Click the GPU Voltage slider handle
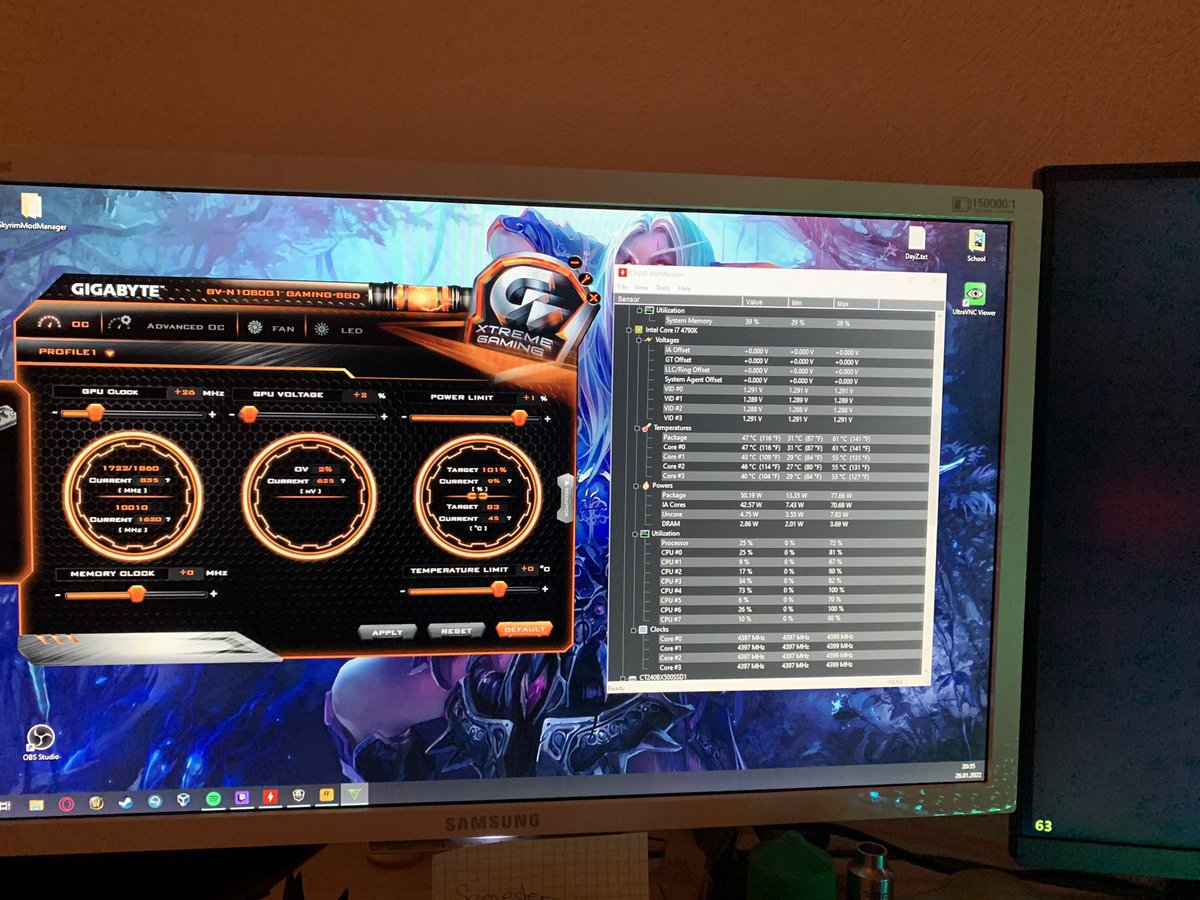Screen dimensions: 1200x900 (251, 415)
